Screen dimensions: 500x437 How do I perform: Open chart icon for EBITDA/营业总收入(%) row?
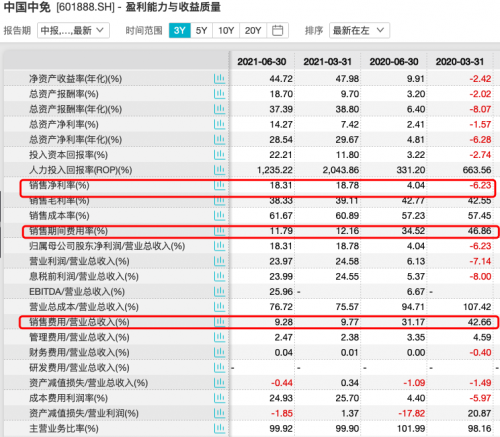click(x=219, y=292)
